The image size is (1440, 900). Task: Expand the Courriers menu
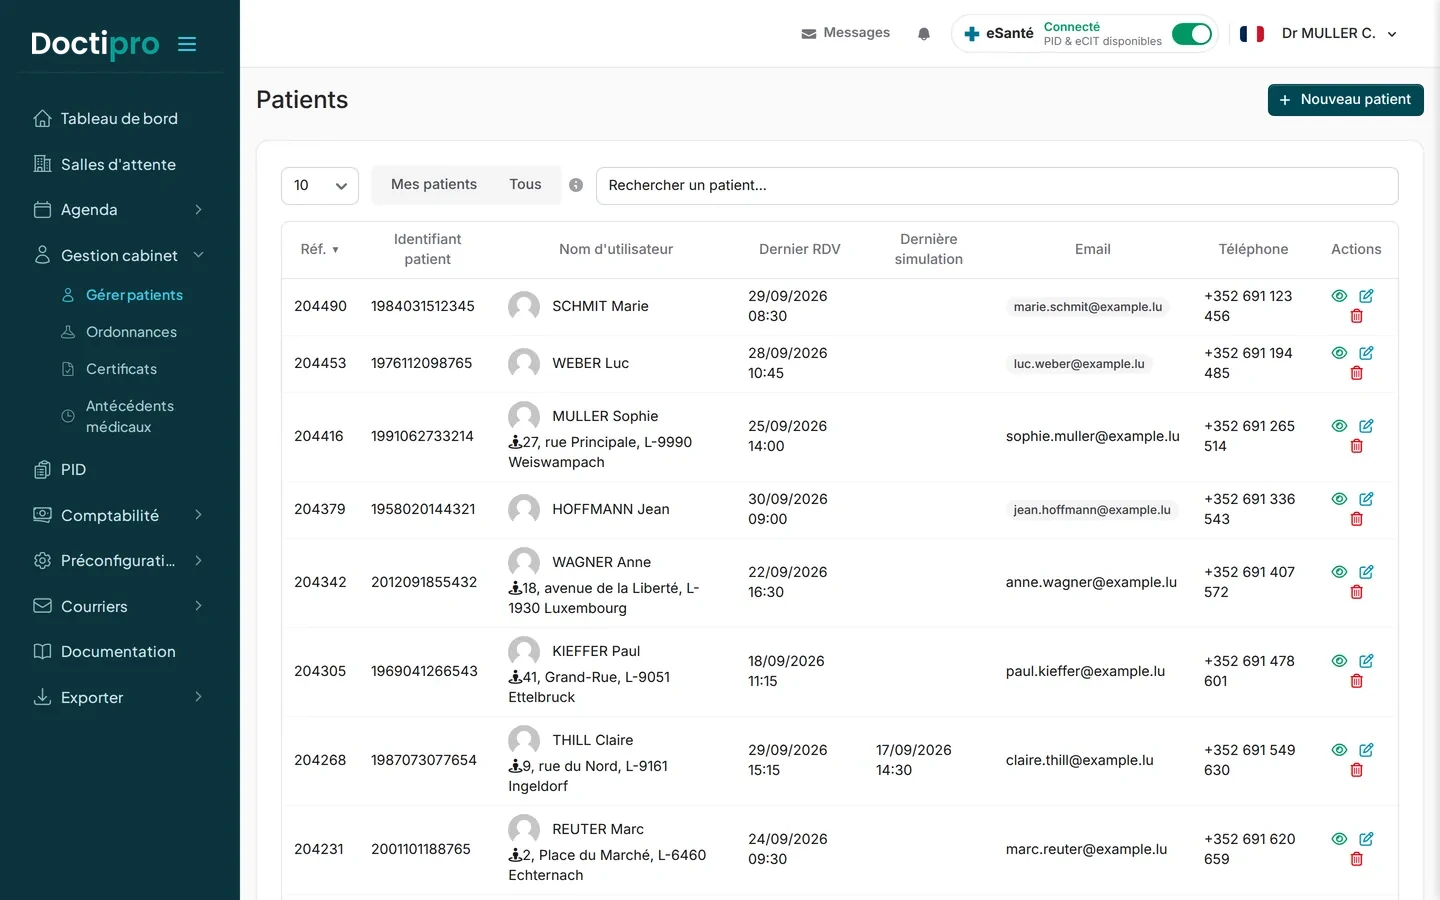click(x=120, y=607)
